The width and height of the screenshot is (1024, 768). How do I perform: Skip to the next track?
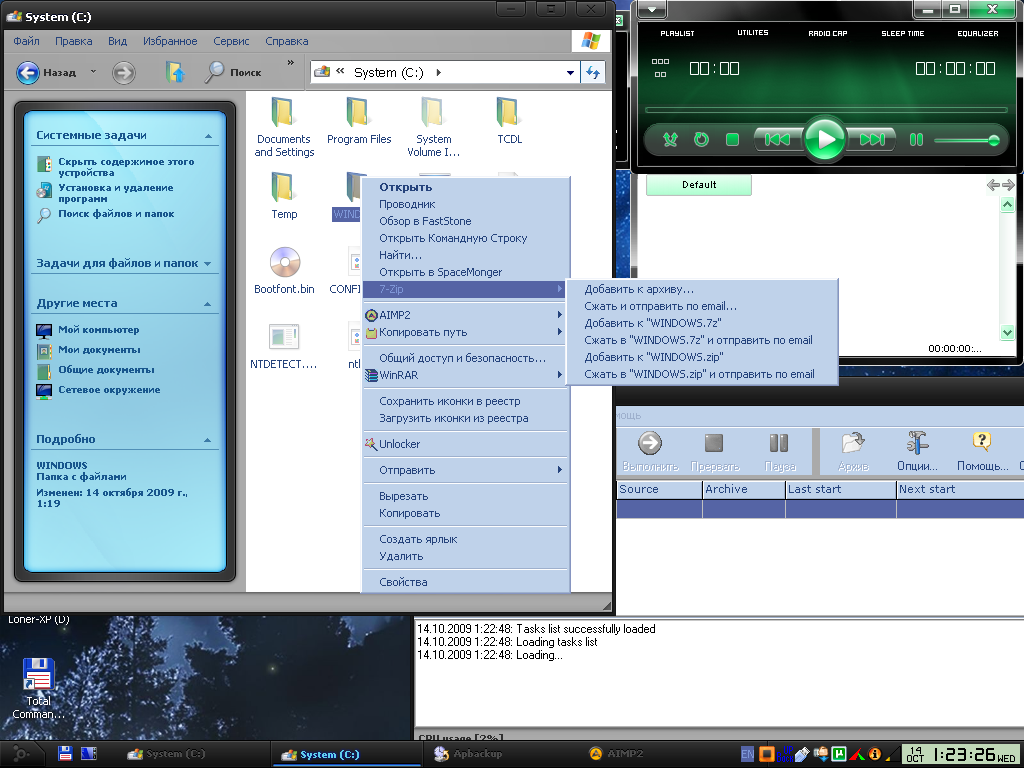[x=873, y=140]
